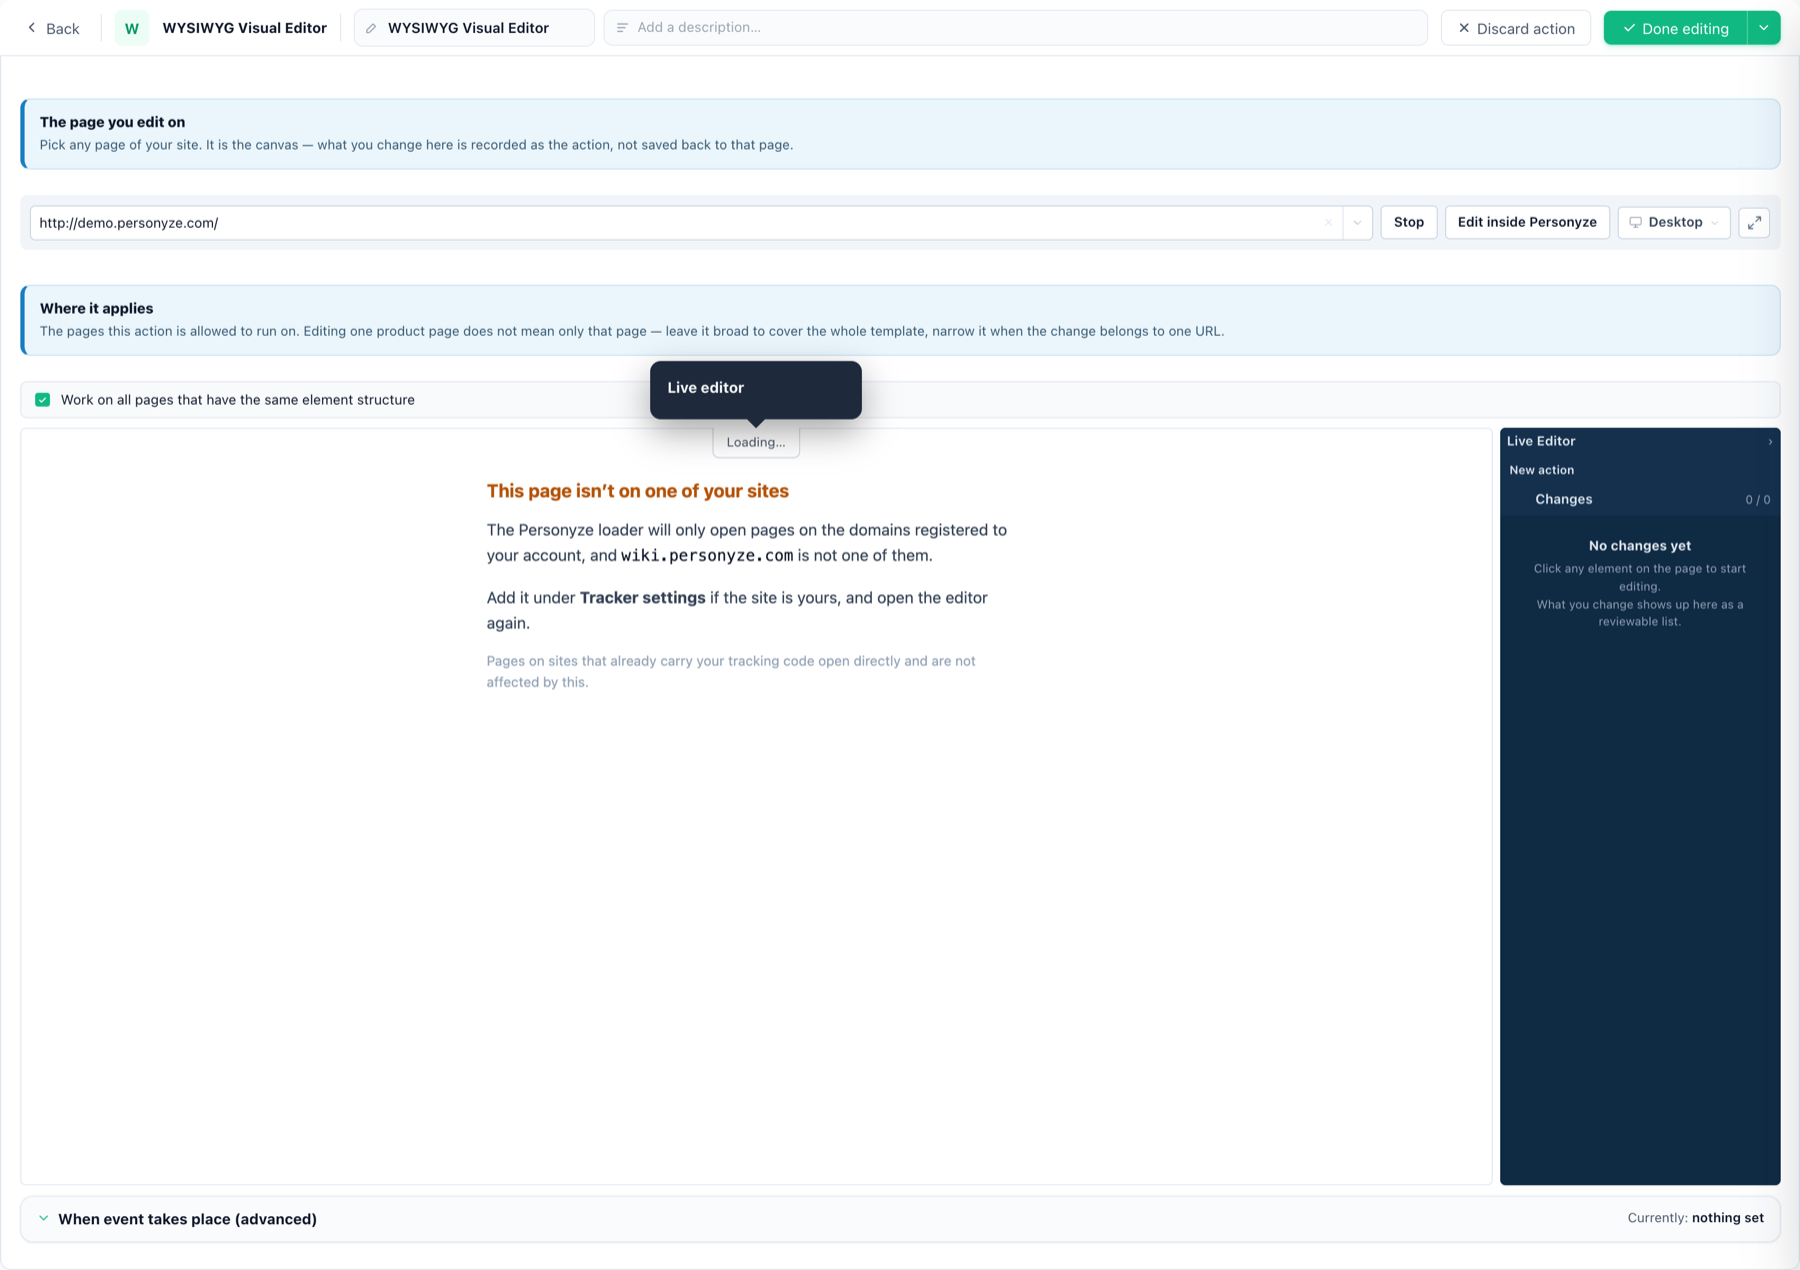The image size is (1800, 1270).
Task: Stop the page loading
Action: pos(1408,222)
